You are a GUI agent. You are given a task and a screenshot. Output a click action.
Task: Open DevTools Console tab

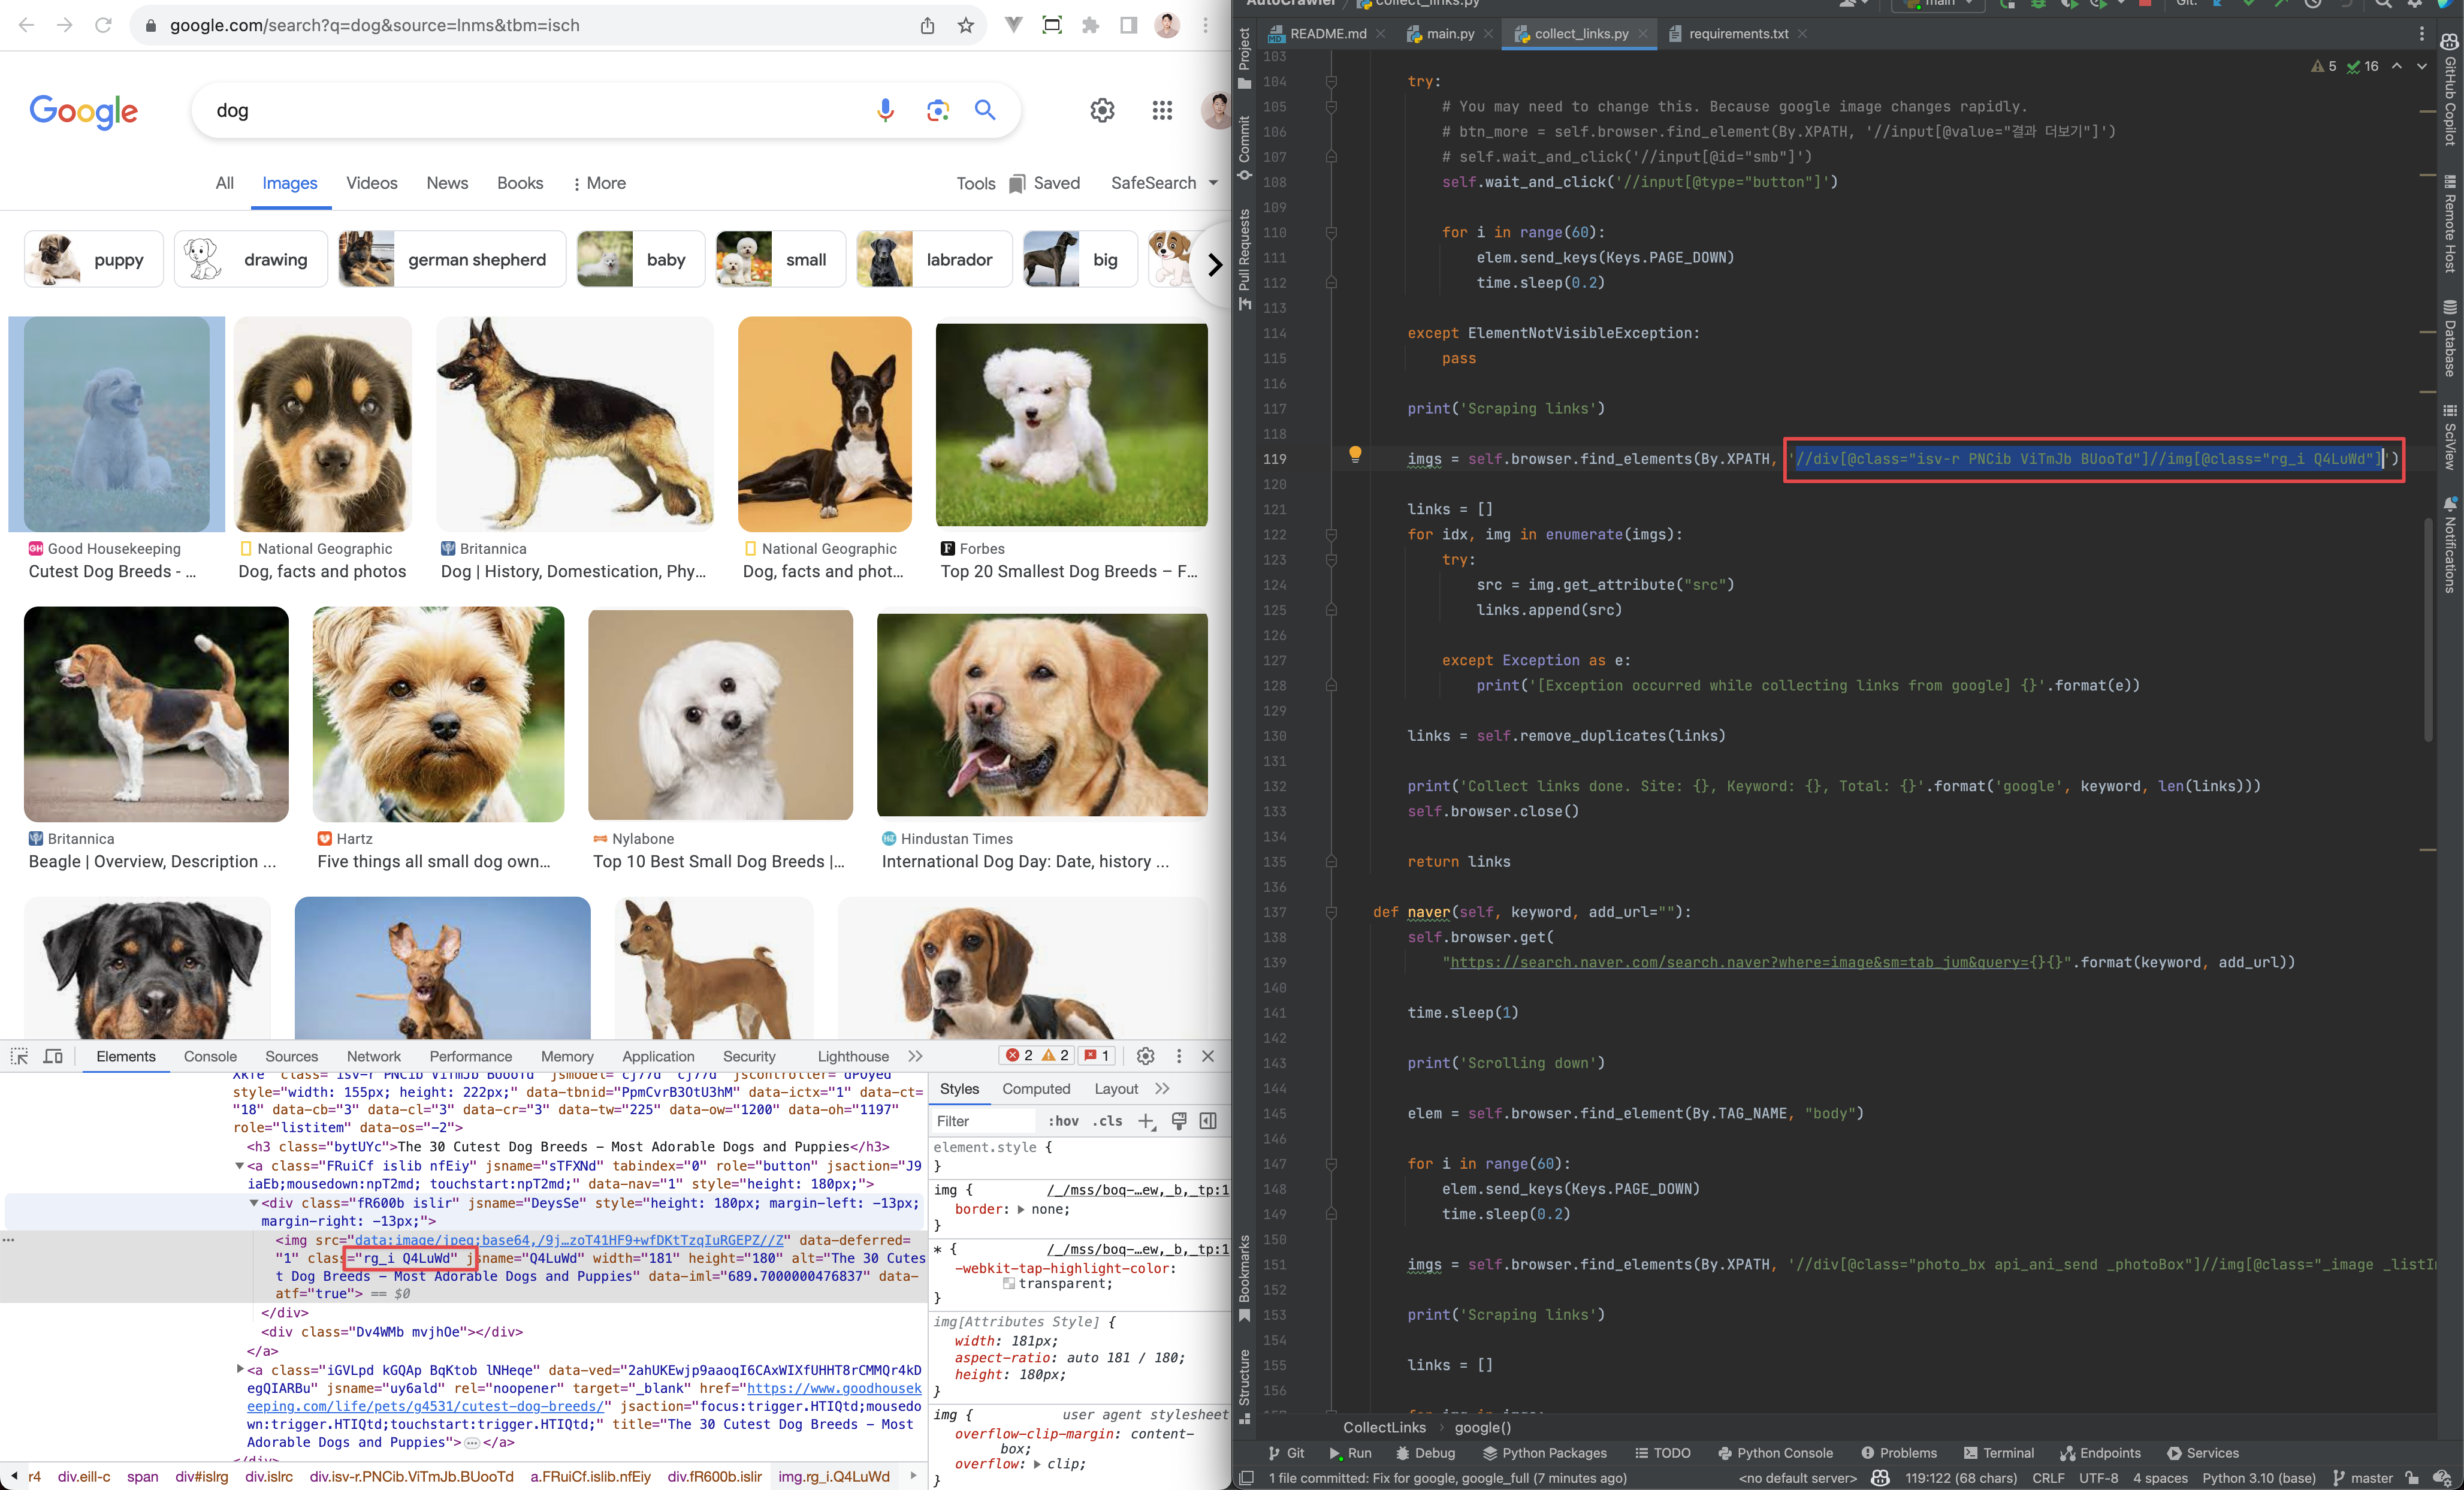[210, 1056]
